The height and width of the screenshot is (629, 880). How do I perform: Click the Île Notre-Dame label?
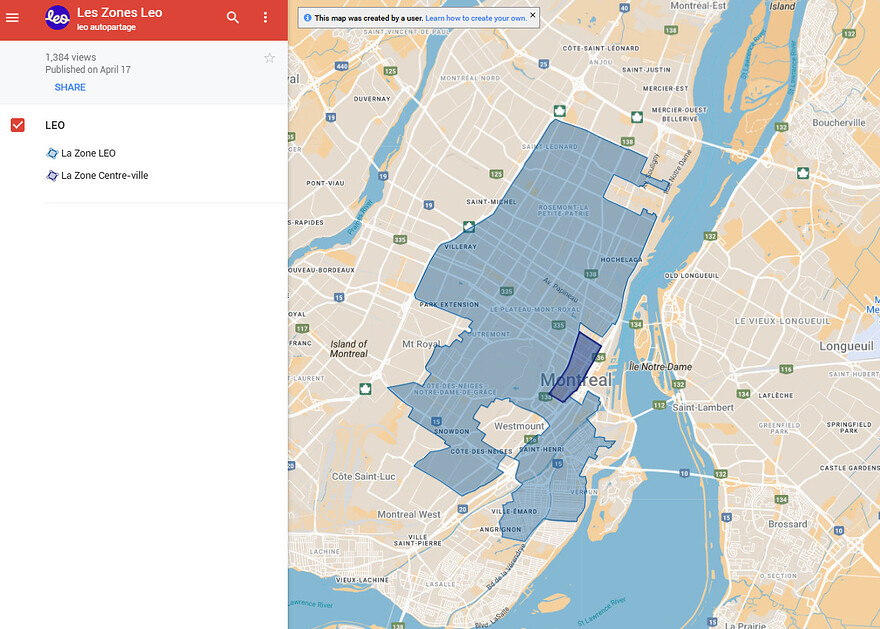click(x=660, y=367)
